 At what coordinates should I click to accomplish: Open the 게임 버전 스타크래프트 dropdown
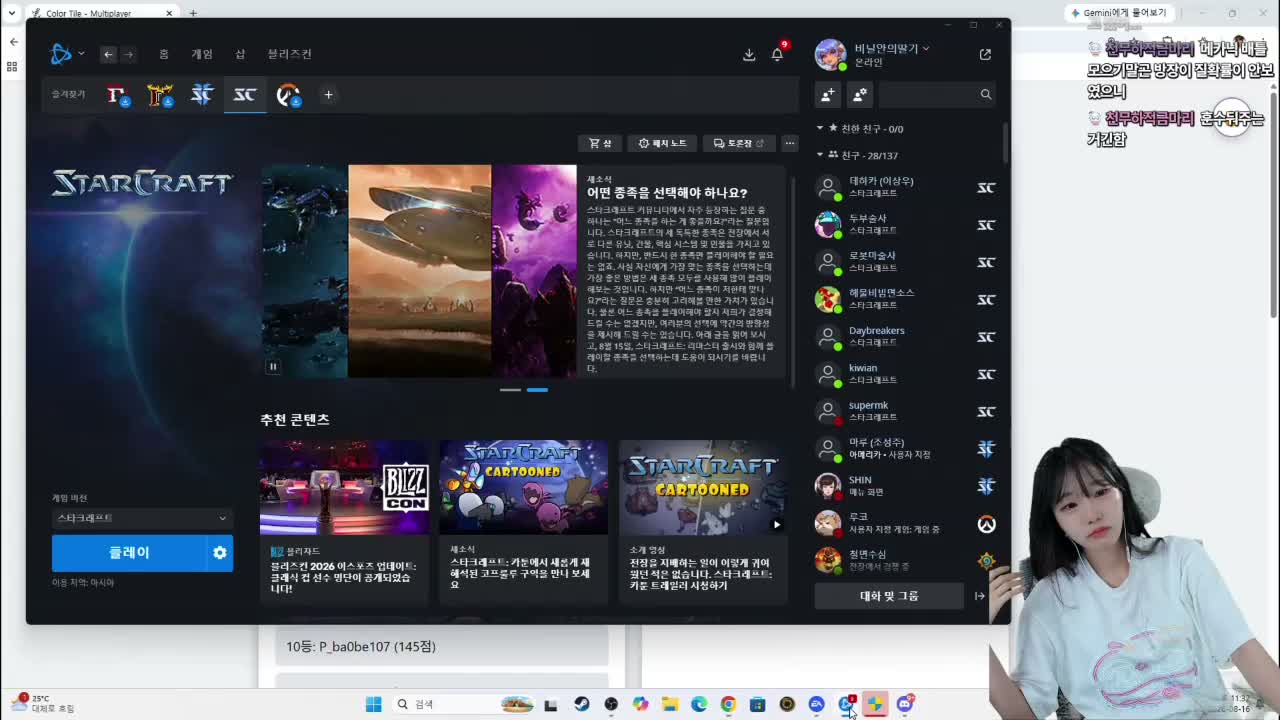142,518
